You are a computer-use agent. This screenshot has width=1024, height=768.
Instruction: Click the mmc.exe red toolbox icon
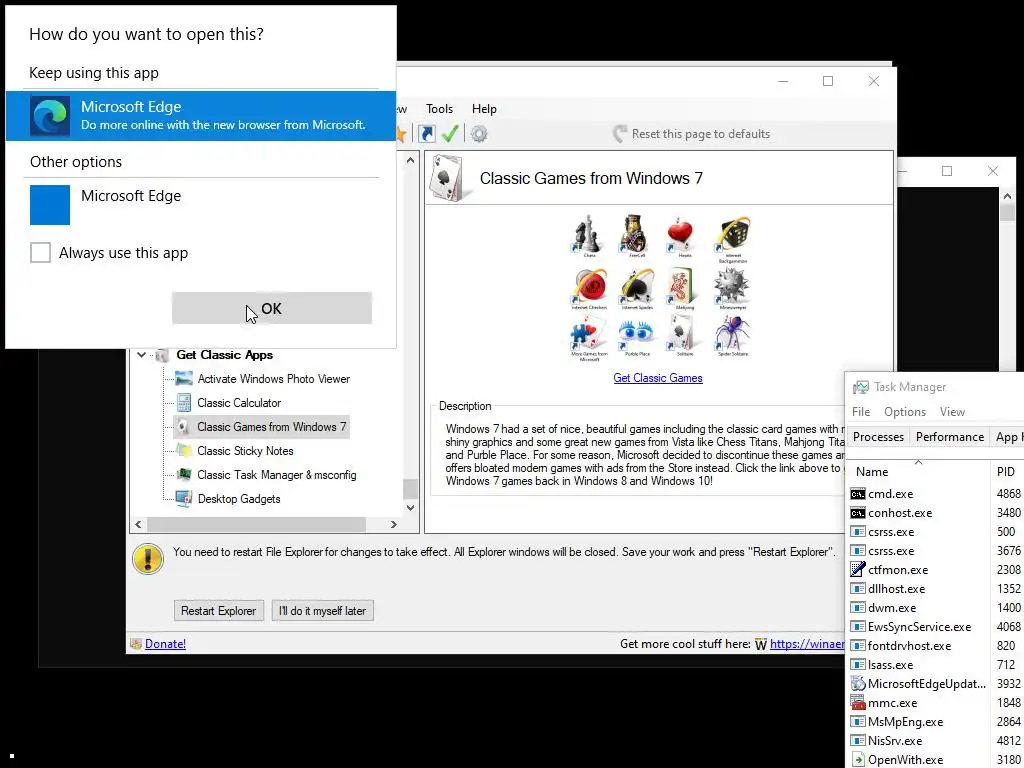857,703
